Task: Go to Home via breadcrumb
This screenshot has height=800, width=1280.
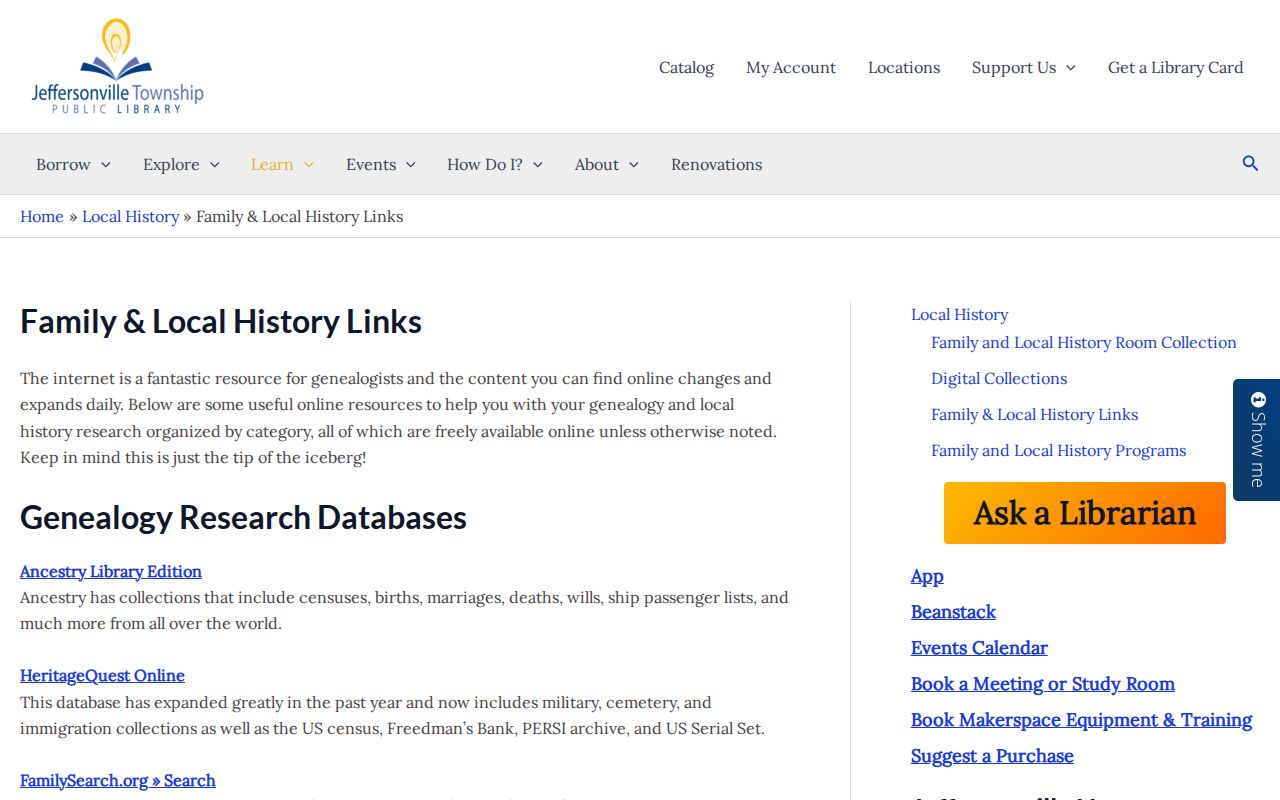Action: [x=42, y=216]
